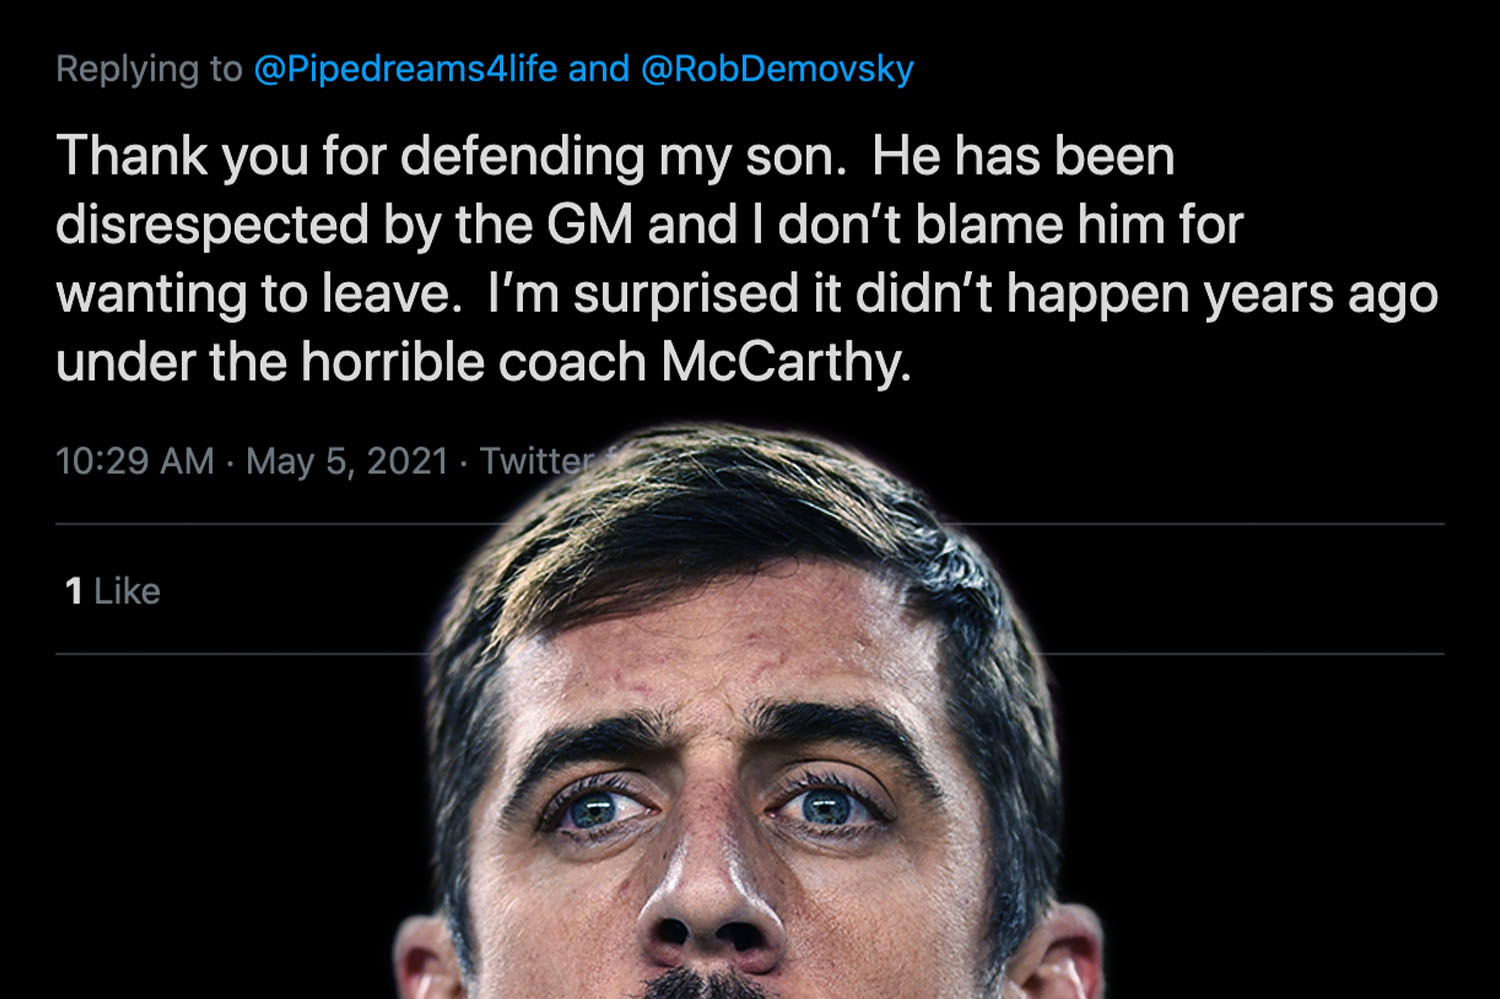
Task: Click the phrase 'wanting to leave'
Action: pyautogui.click(x=252, y=294)
